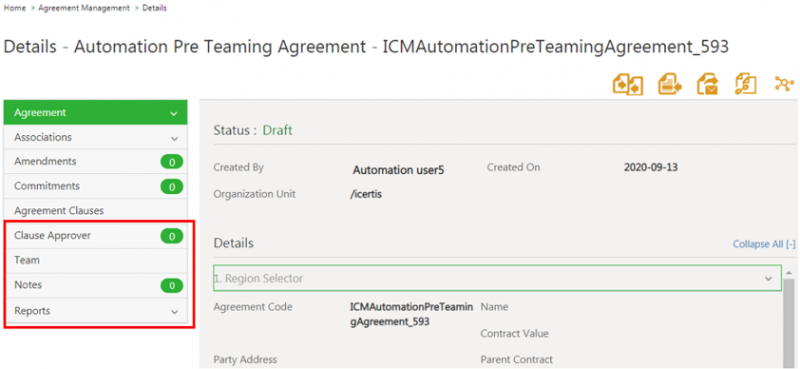This screenshot has height=369, width=800.
Task: Click the Amendments count badge
Action: tap(172, 162)
